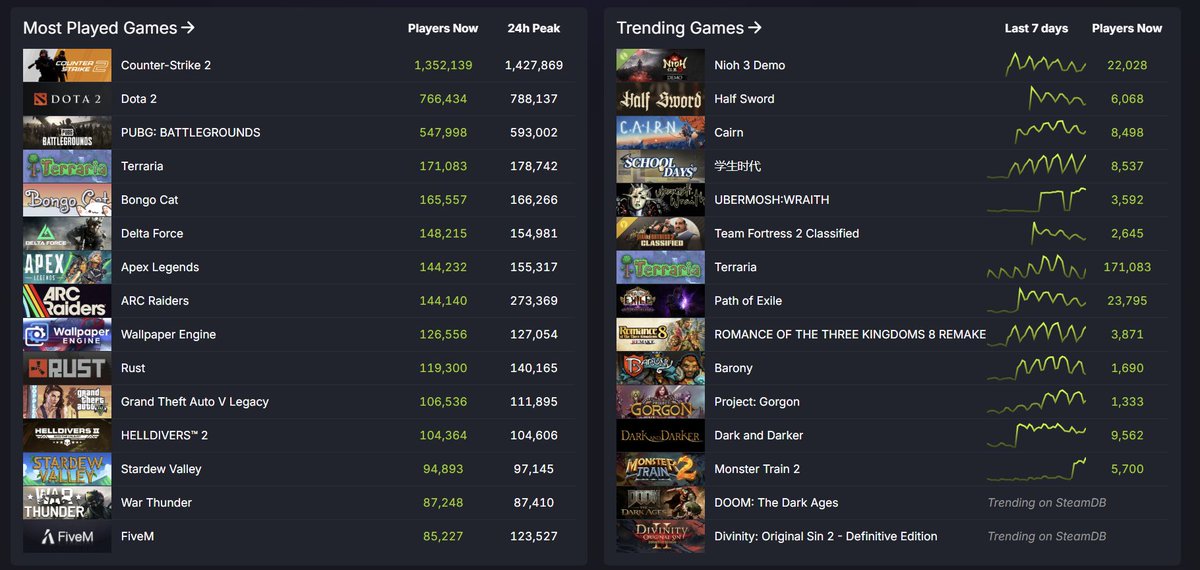1200x570 pixels.
Task: Click the Dota 2 logo thumbnail
Action: [67, 99]
